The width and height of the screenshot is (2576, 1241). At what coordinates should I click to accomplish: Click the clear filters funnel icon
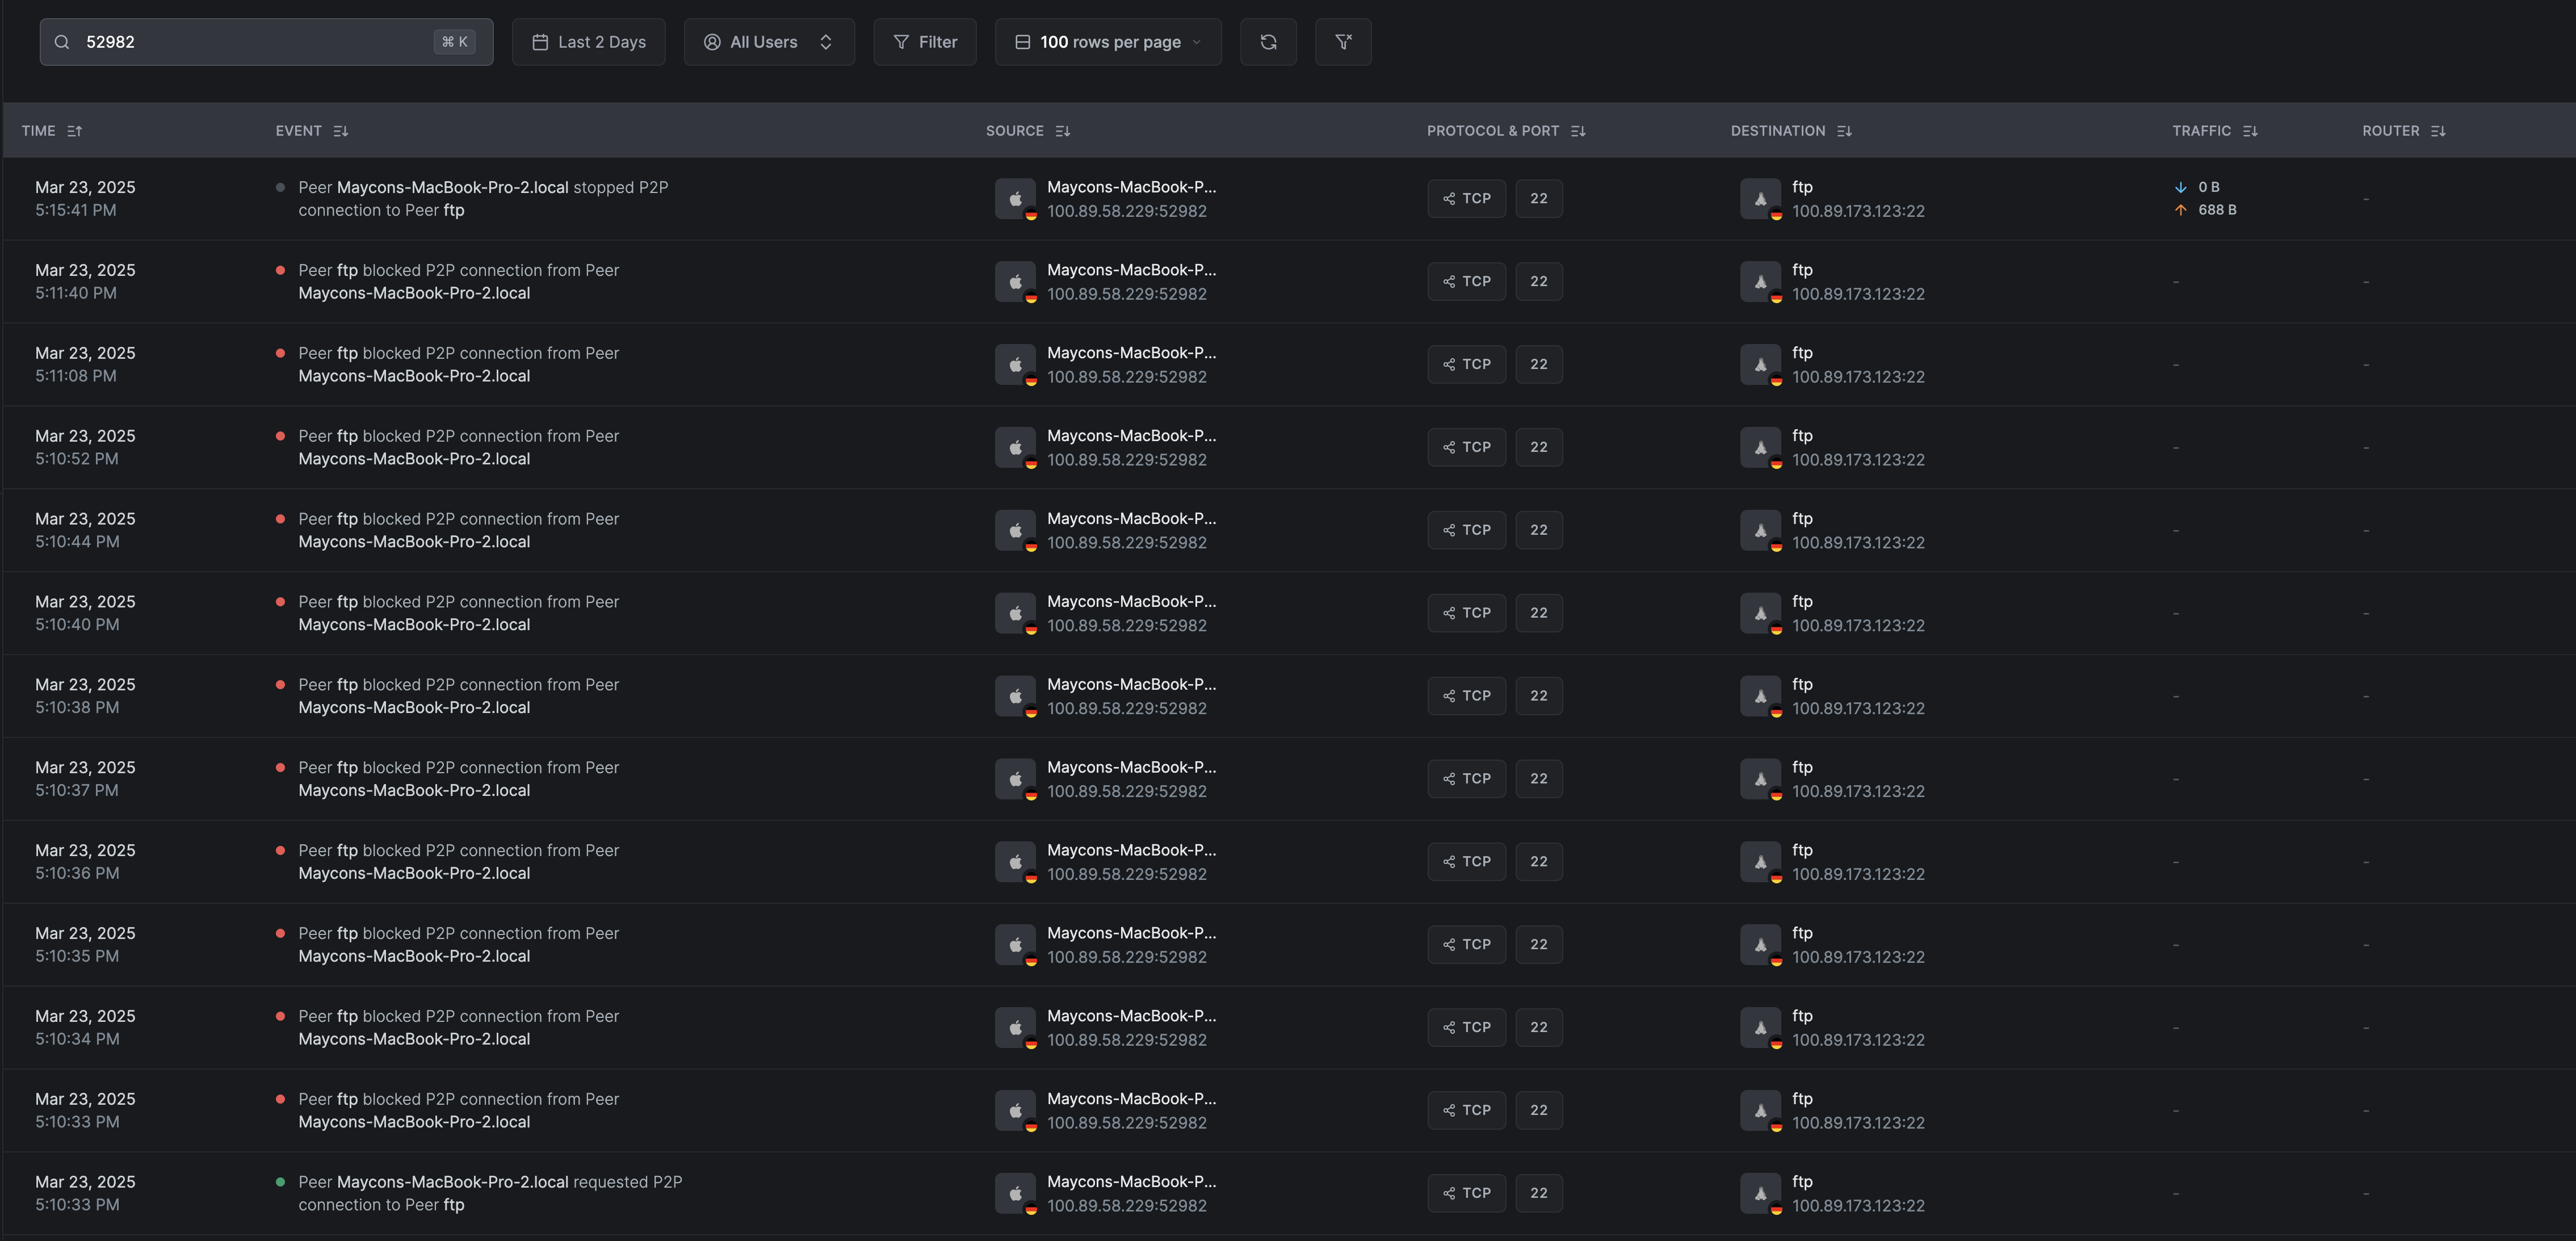click(x=1343, y=42)
